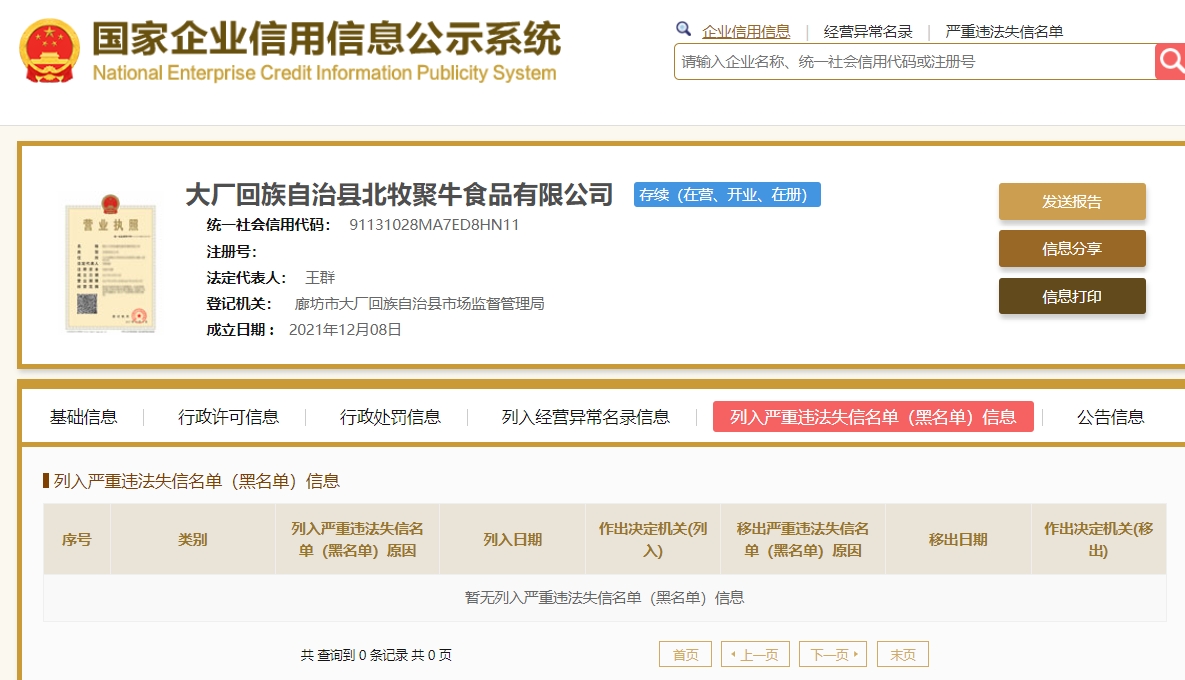The height and width of the screenshot is (680, 1185).
Task: Click the red search button icon
Action: 1170,61
